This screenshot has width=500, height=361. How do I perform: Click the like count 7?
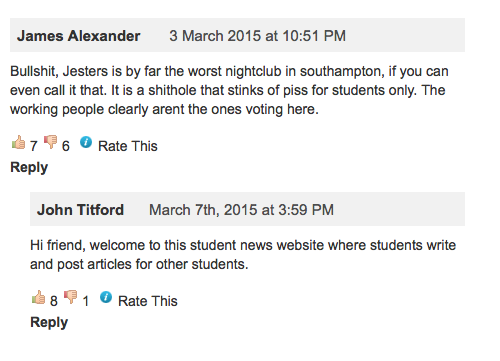[x=34, y=146]
